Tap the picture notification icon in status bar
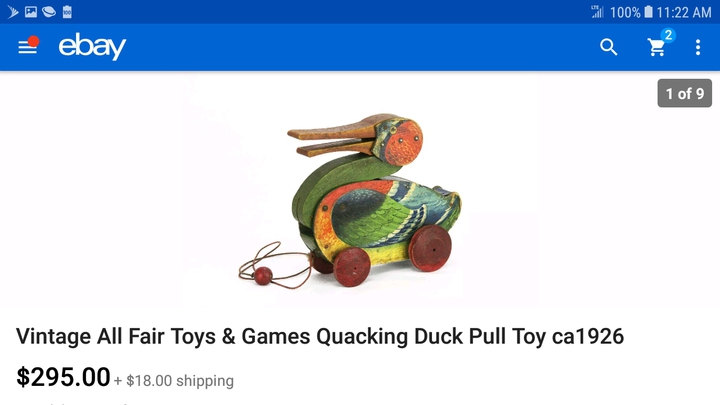This screenshot has width=720, height=405. pos(31,12)
